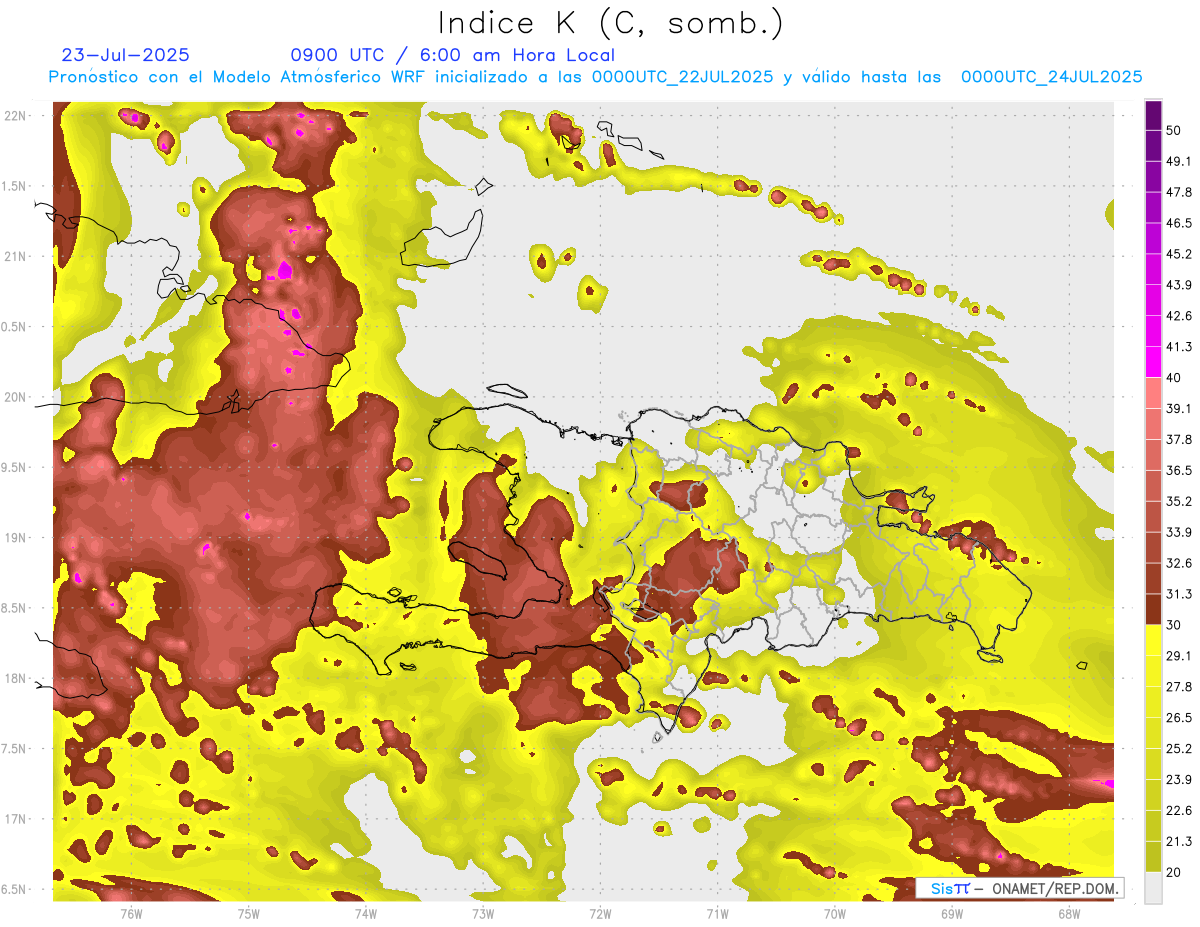This screenshot has height=927, width=1200.
Task: Click the color scale value '21.3'
Action: (1179, 842)
